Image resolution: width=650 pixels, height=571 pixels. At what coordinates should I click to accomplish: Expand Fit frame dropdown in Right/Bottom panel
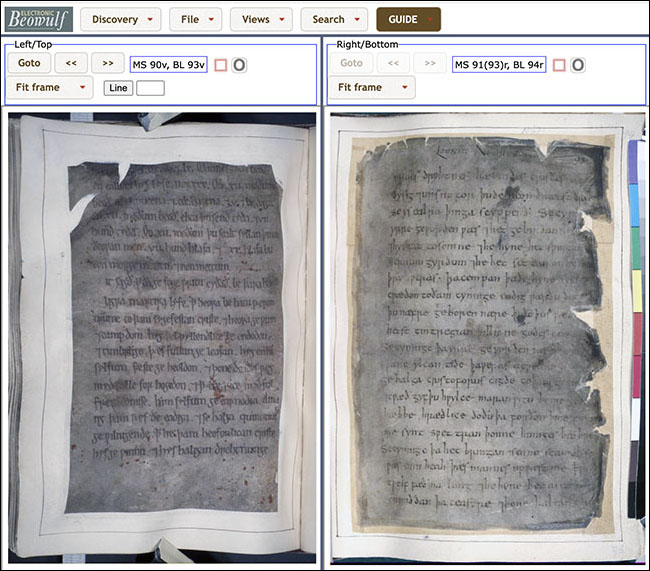click(372, 87)
